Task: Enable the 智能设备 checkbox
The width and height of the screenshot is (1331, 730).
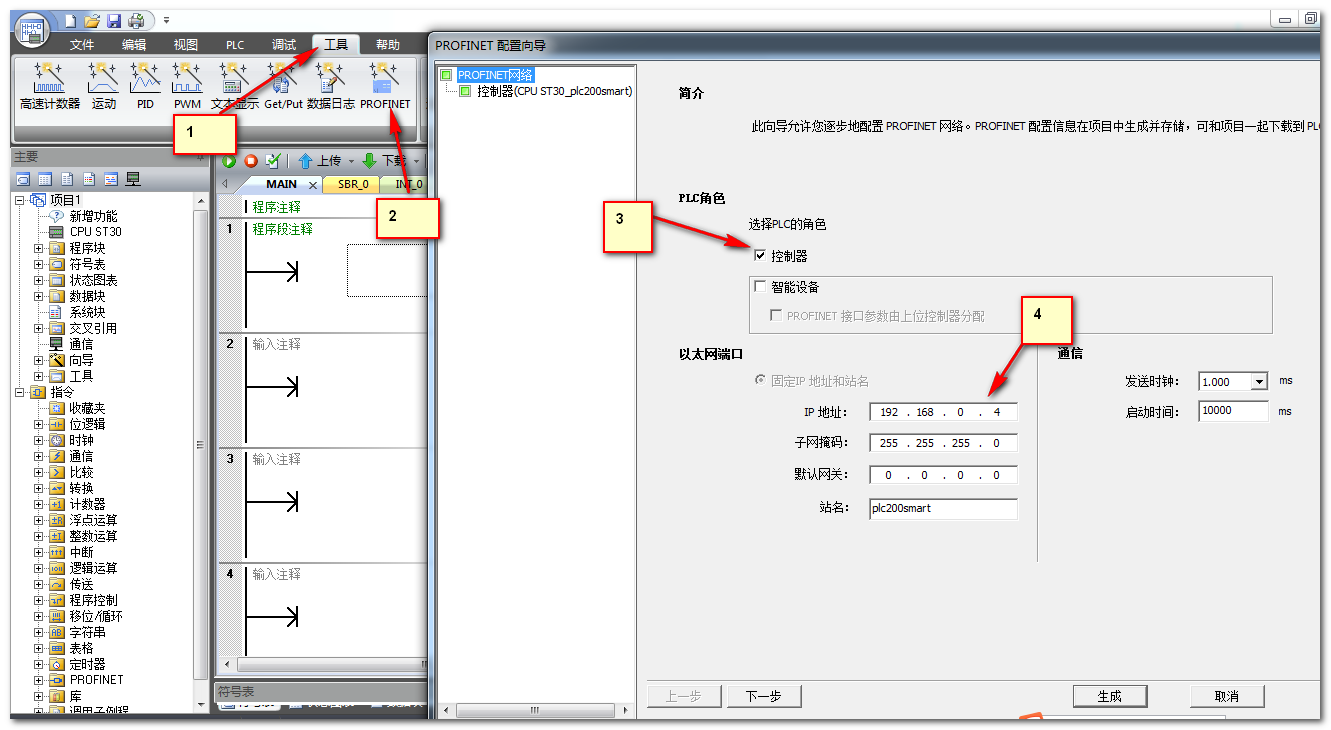Action: (x=759, y=285)
